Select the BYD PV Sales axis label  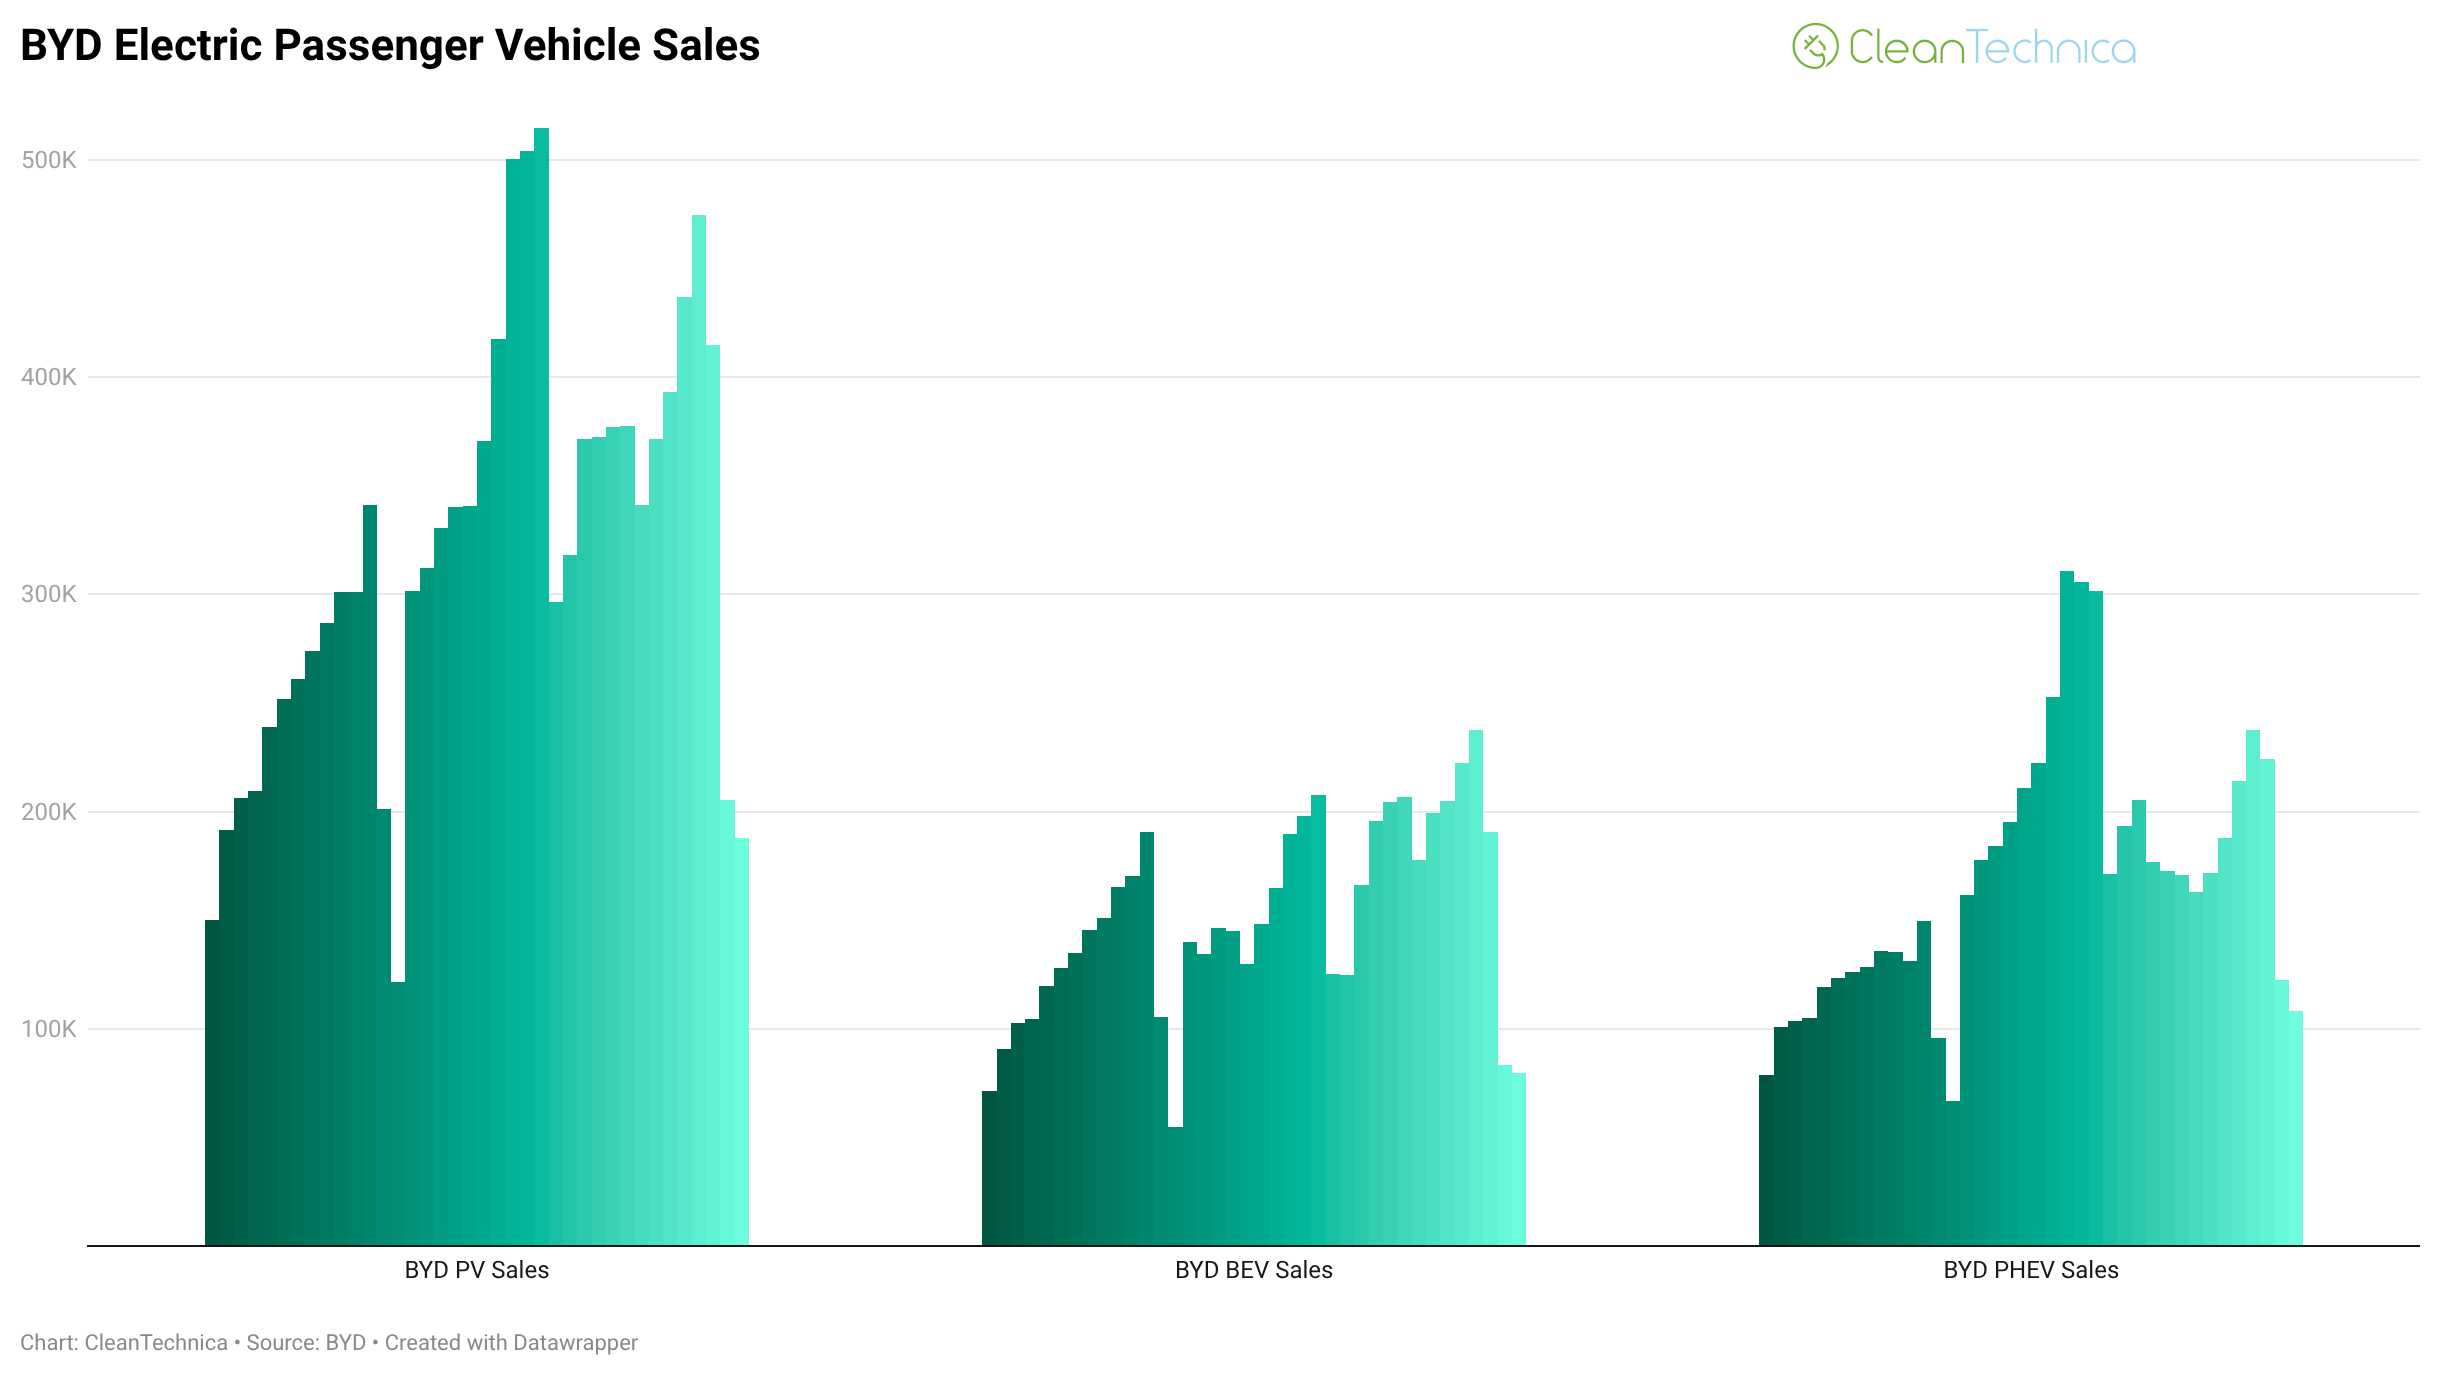[476, 1270]
